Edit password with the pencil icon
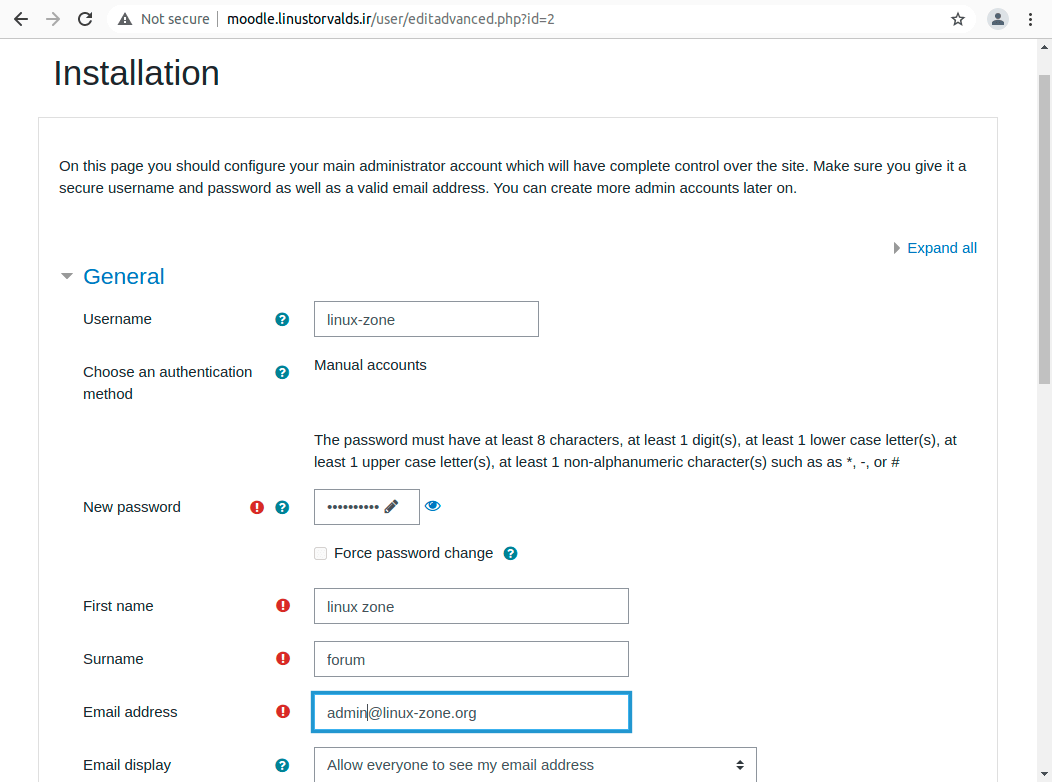Image resolution: width=1052 pixels, height=782 pixels. [x=391, y=506]
